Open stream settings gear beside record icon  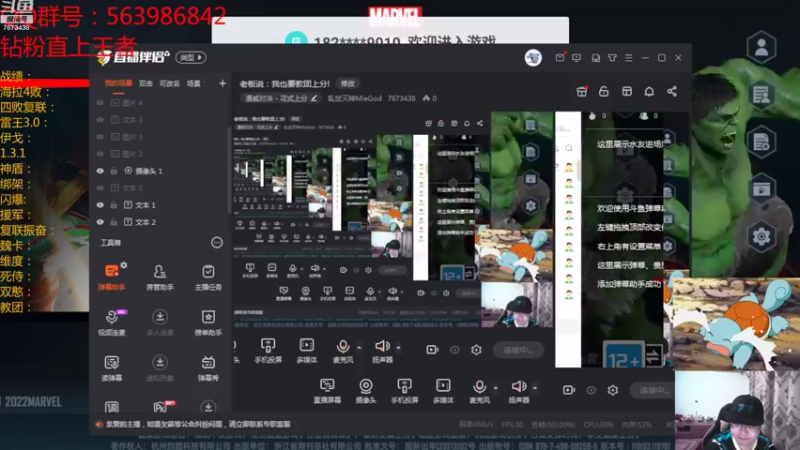coord(613,390)
